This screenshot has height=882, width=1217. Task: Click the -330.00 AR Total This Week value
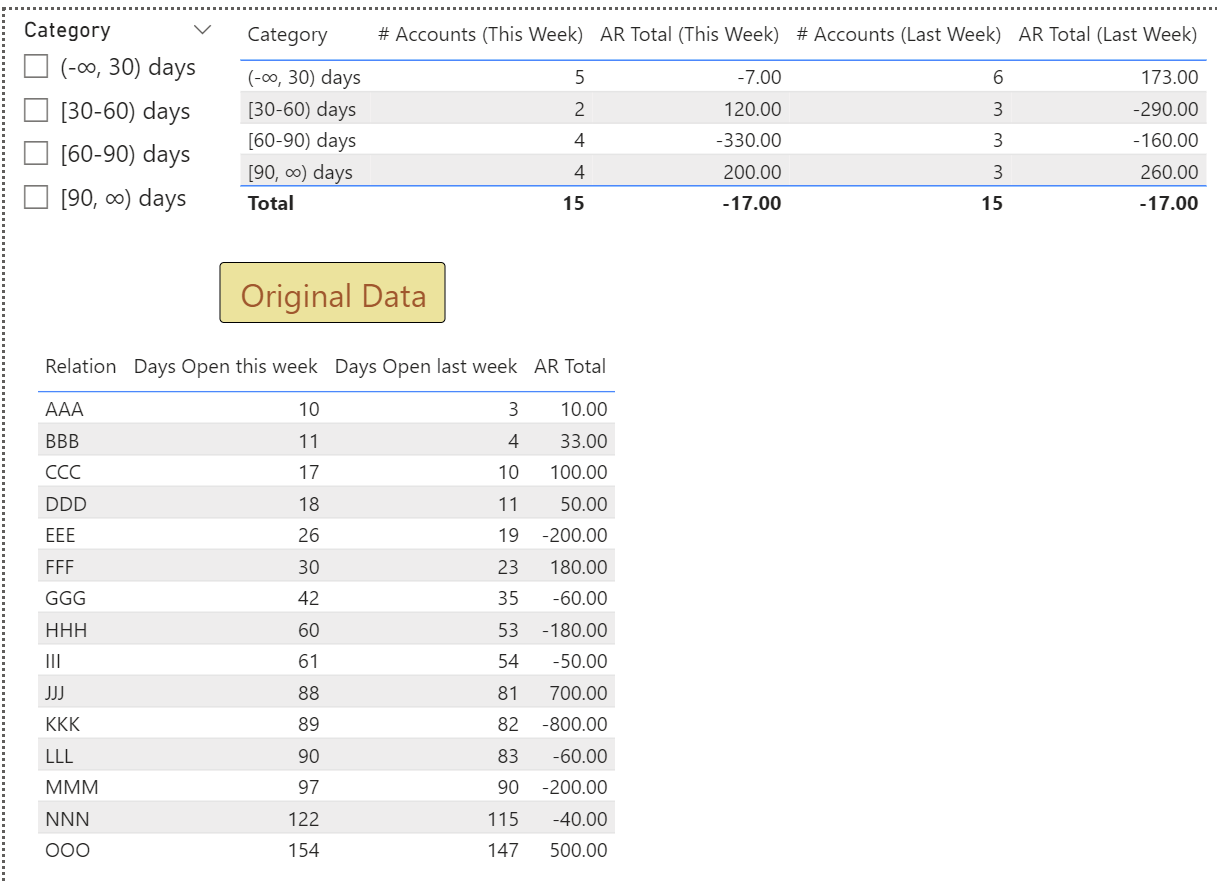[x=749, y=140]
